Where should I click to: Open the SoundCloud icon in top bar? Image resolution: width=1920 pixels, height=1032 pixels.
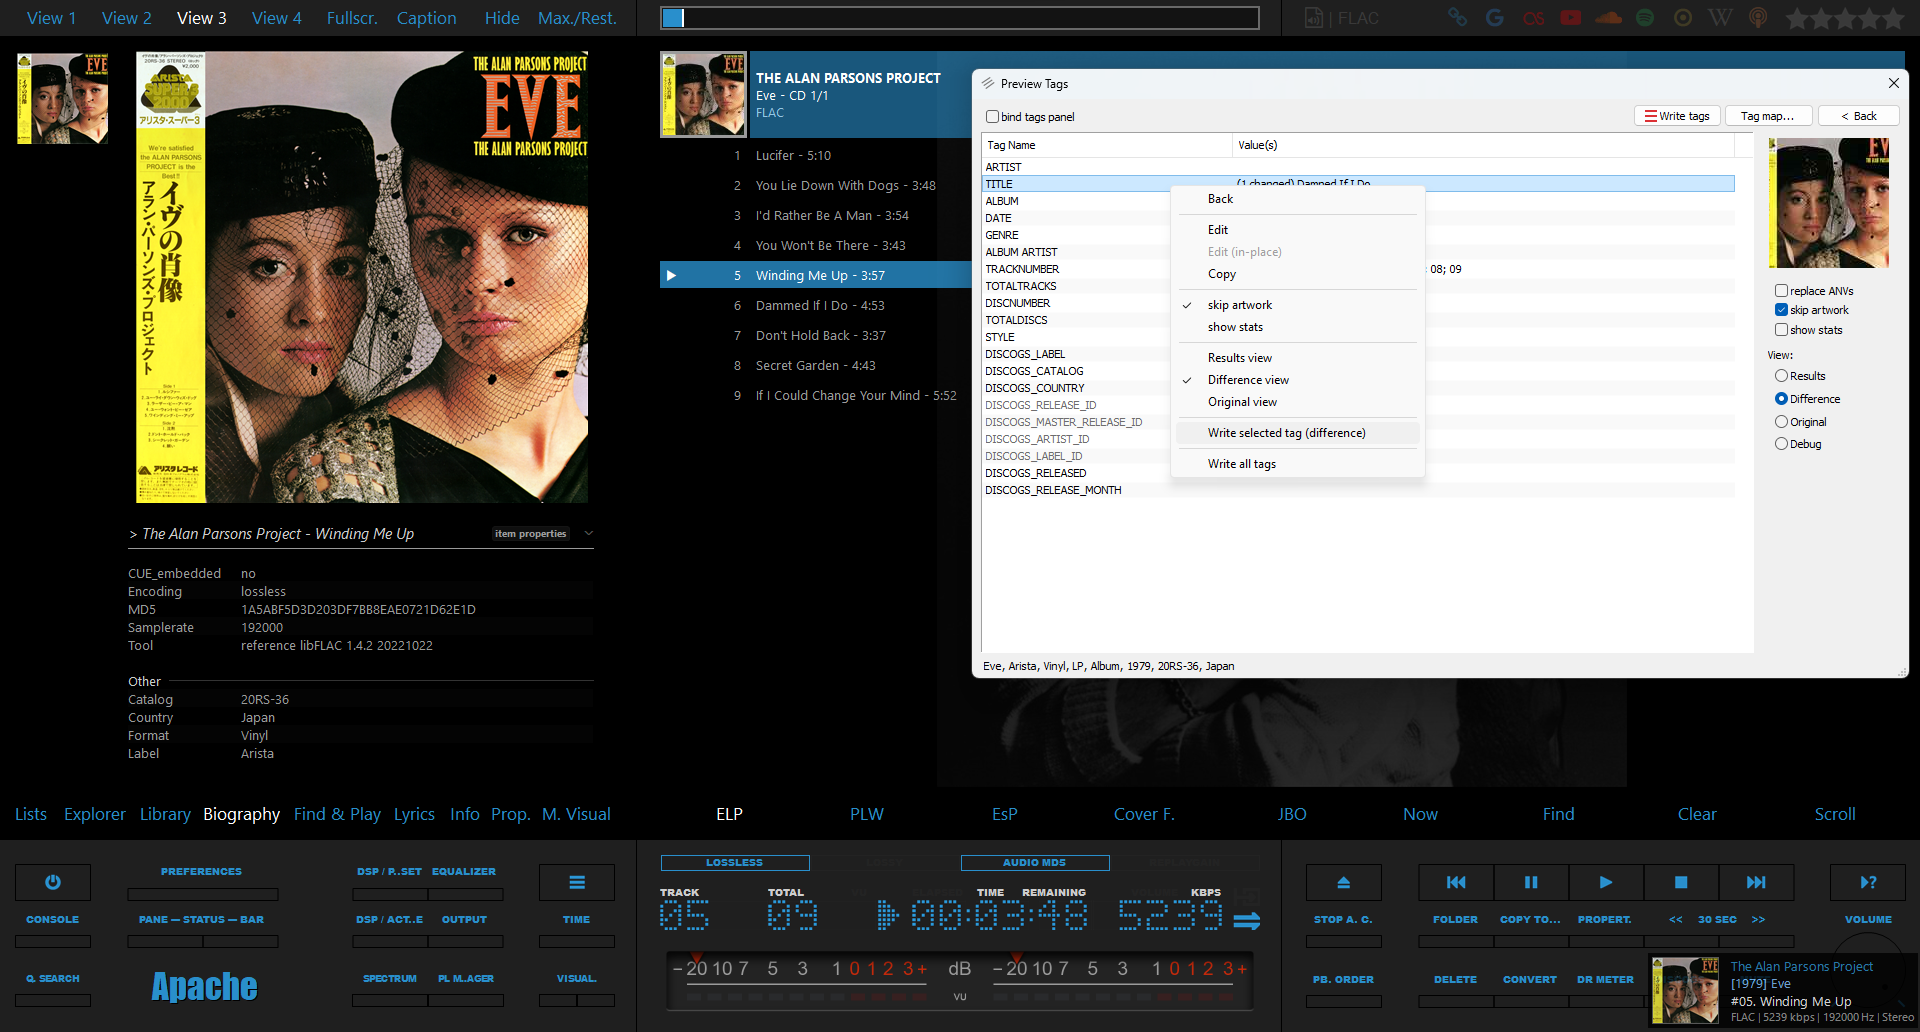[1609, 17]
